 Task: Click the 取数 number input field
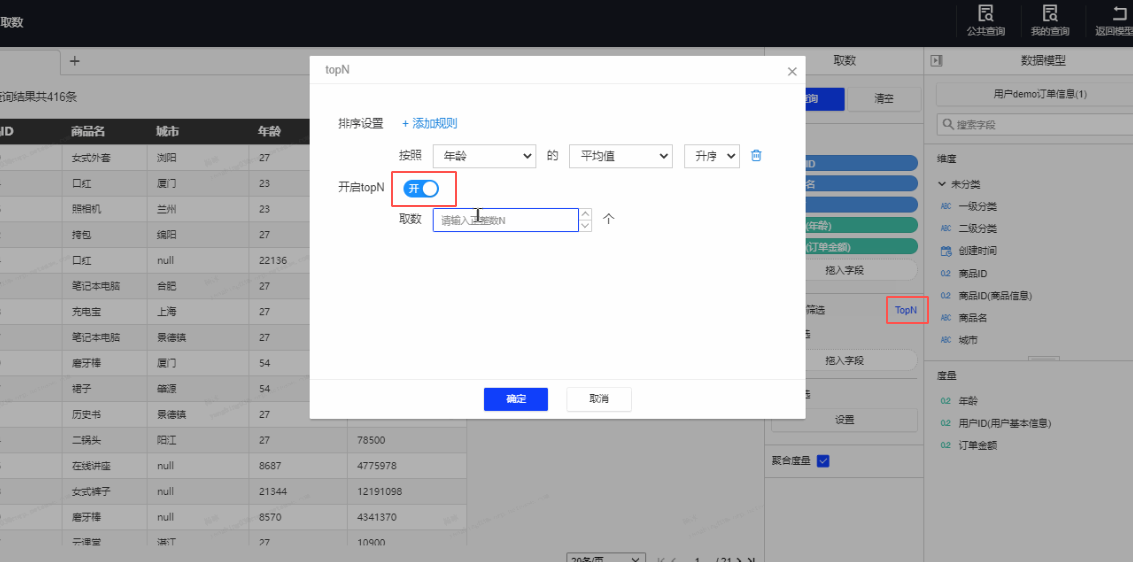(505, 220)
